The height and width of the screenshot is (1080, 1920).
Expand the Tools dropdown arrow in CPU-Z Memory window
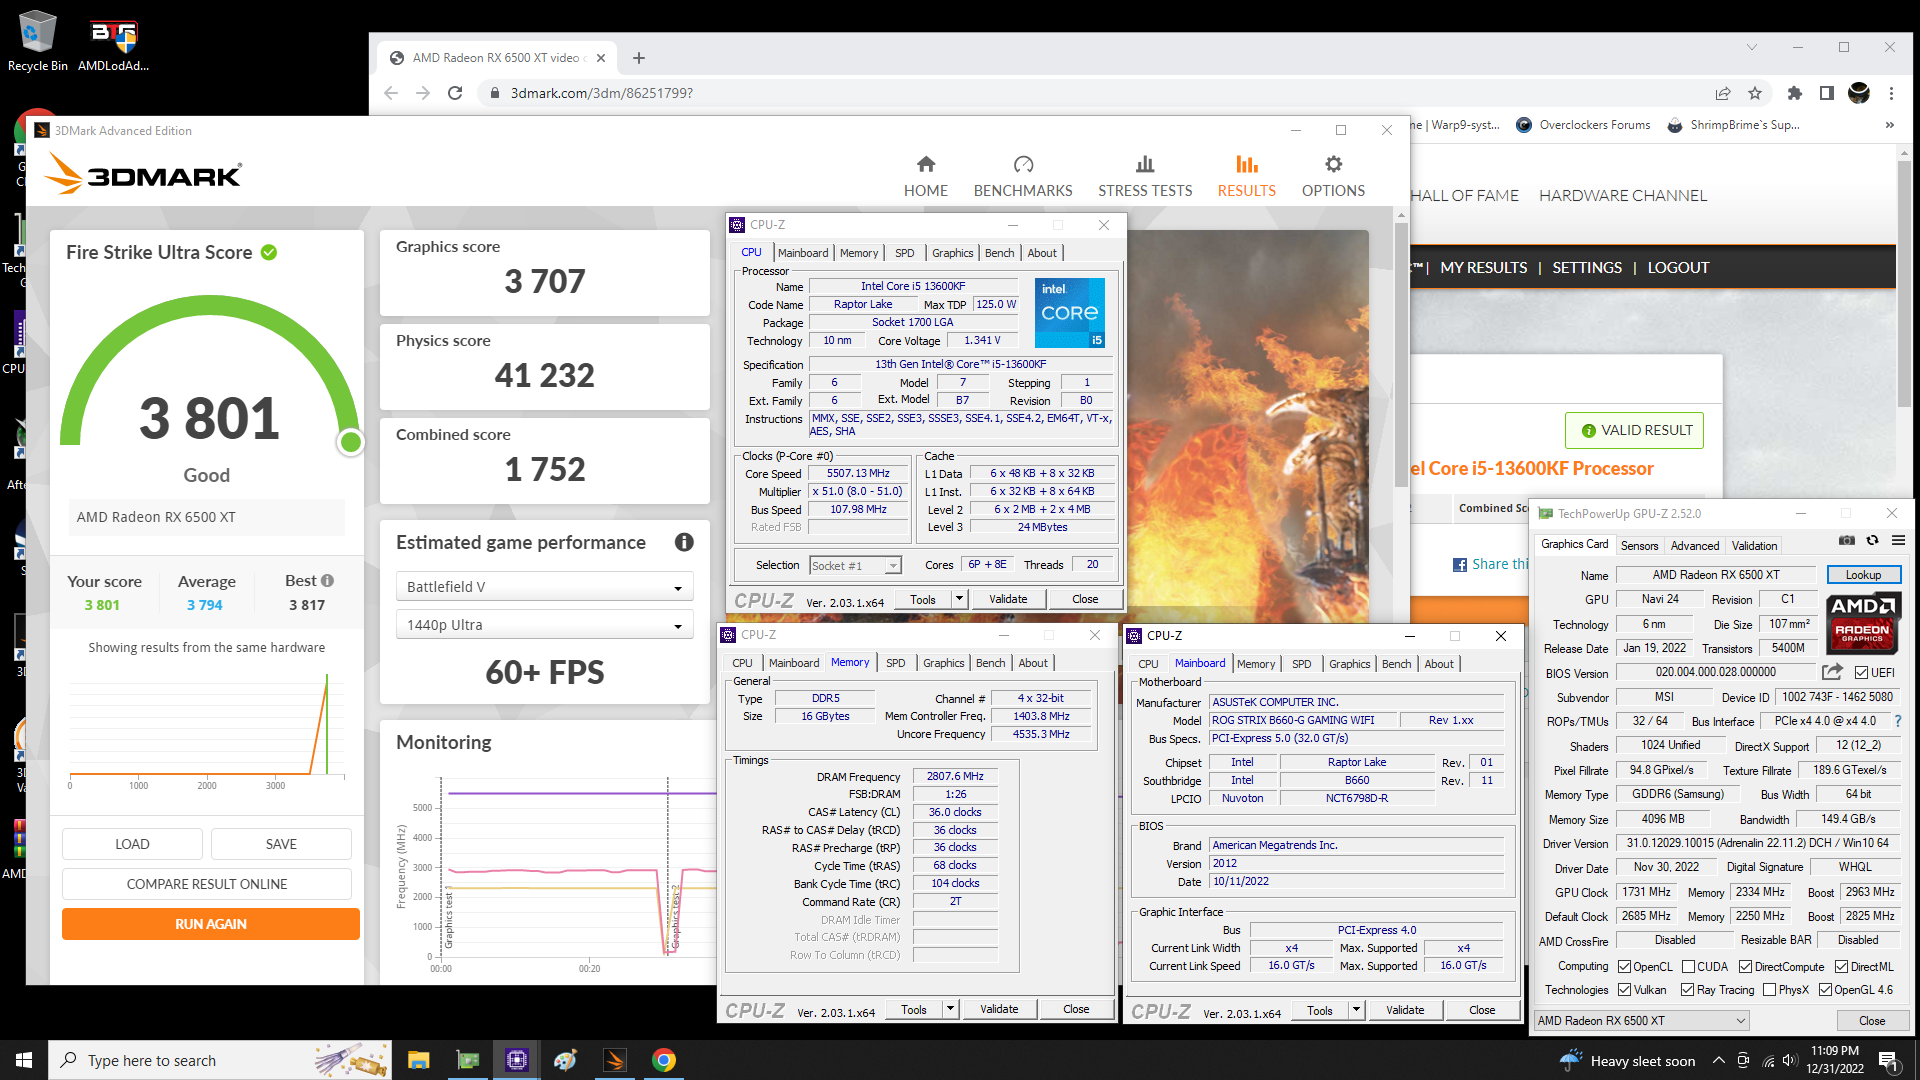click(x=950, y=1009)
